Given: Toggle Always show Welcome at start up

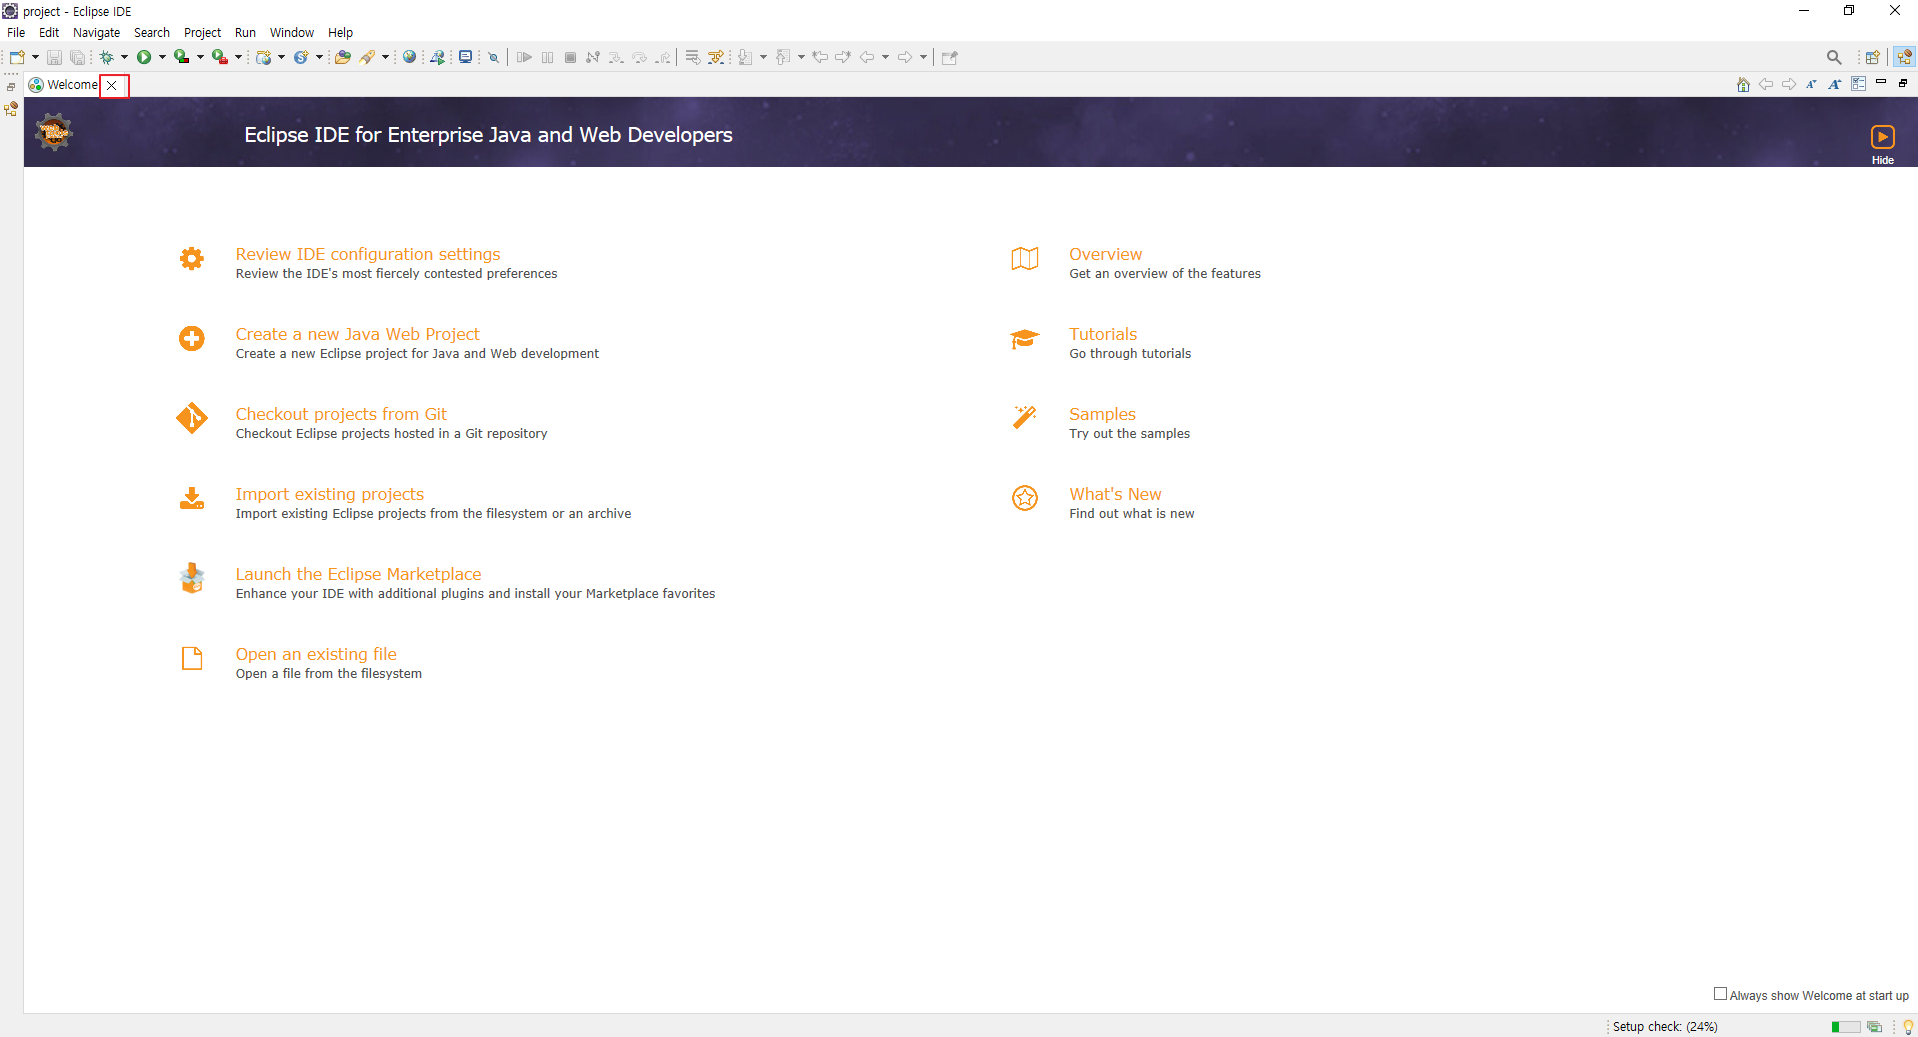Looking at the screenshot, I should [x=1720, y=994].
